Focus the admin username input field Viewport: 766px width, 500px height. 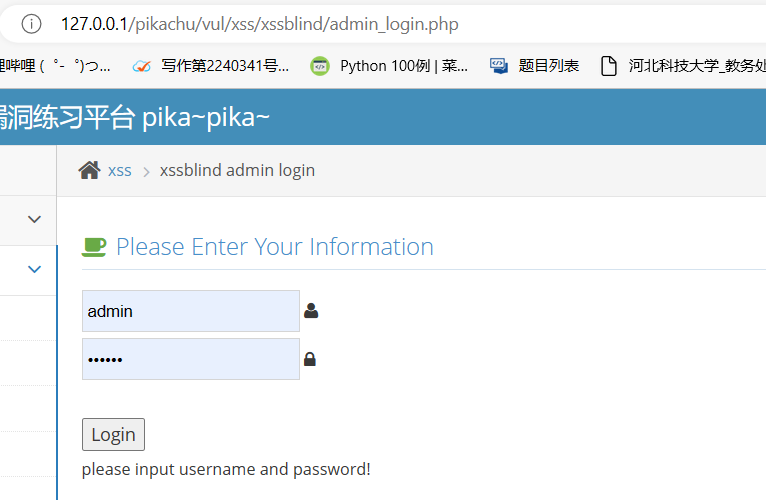(x=190, y=311)
